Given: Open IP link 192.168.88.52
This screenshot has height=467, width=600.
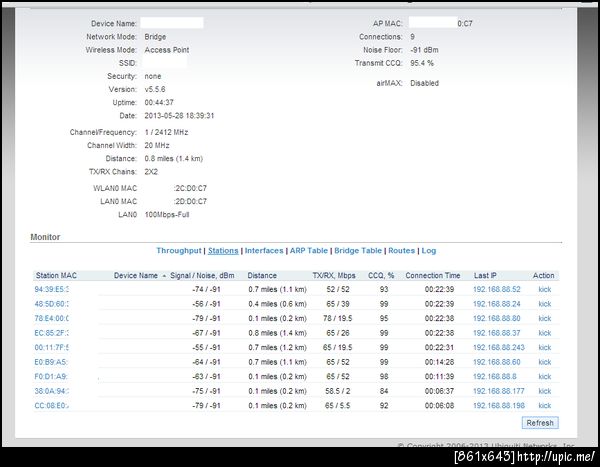Looking at the screenshot, I should (x=497, y=289).
